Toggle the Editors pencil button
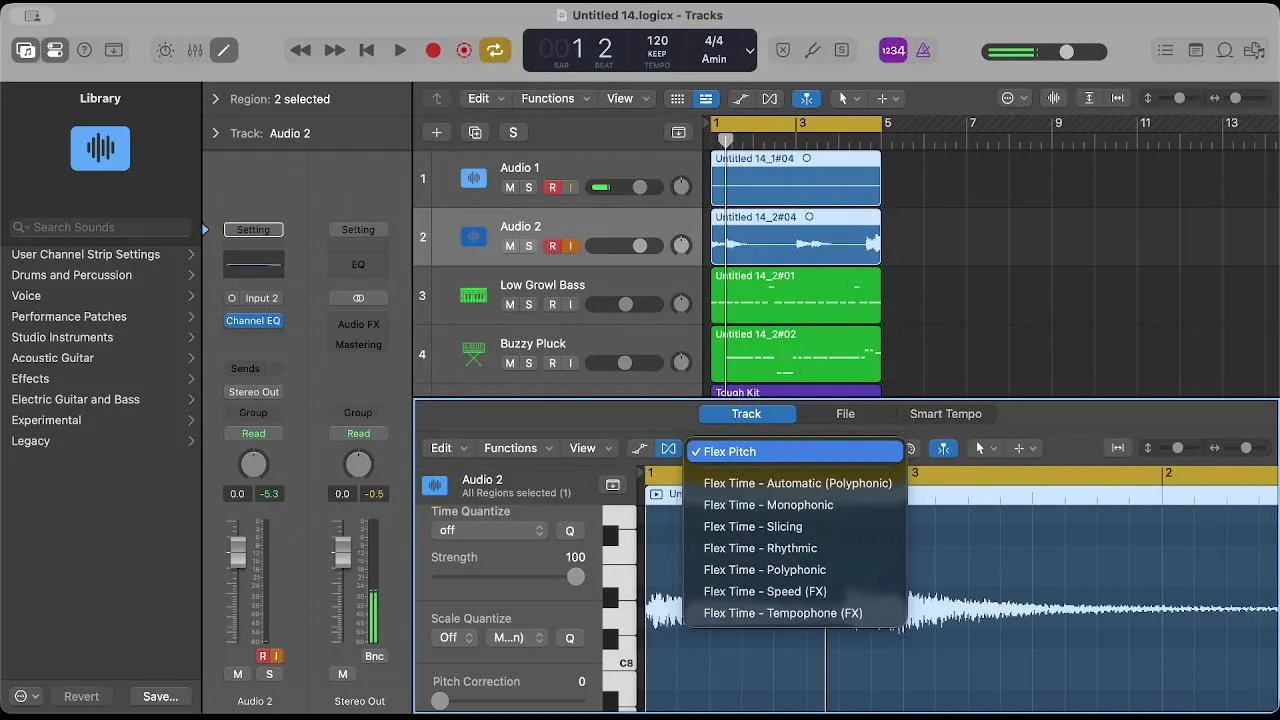The image size is (1280, 720). 224,50
